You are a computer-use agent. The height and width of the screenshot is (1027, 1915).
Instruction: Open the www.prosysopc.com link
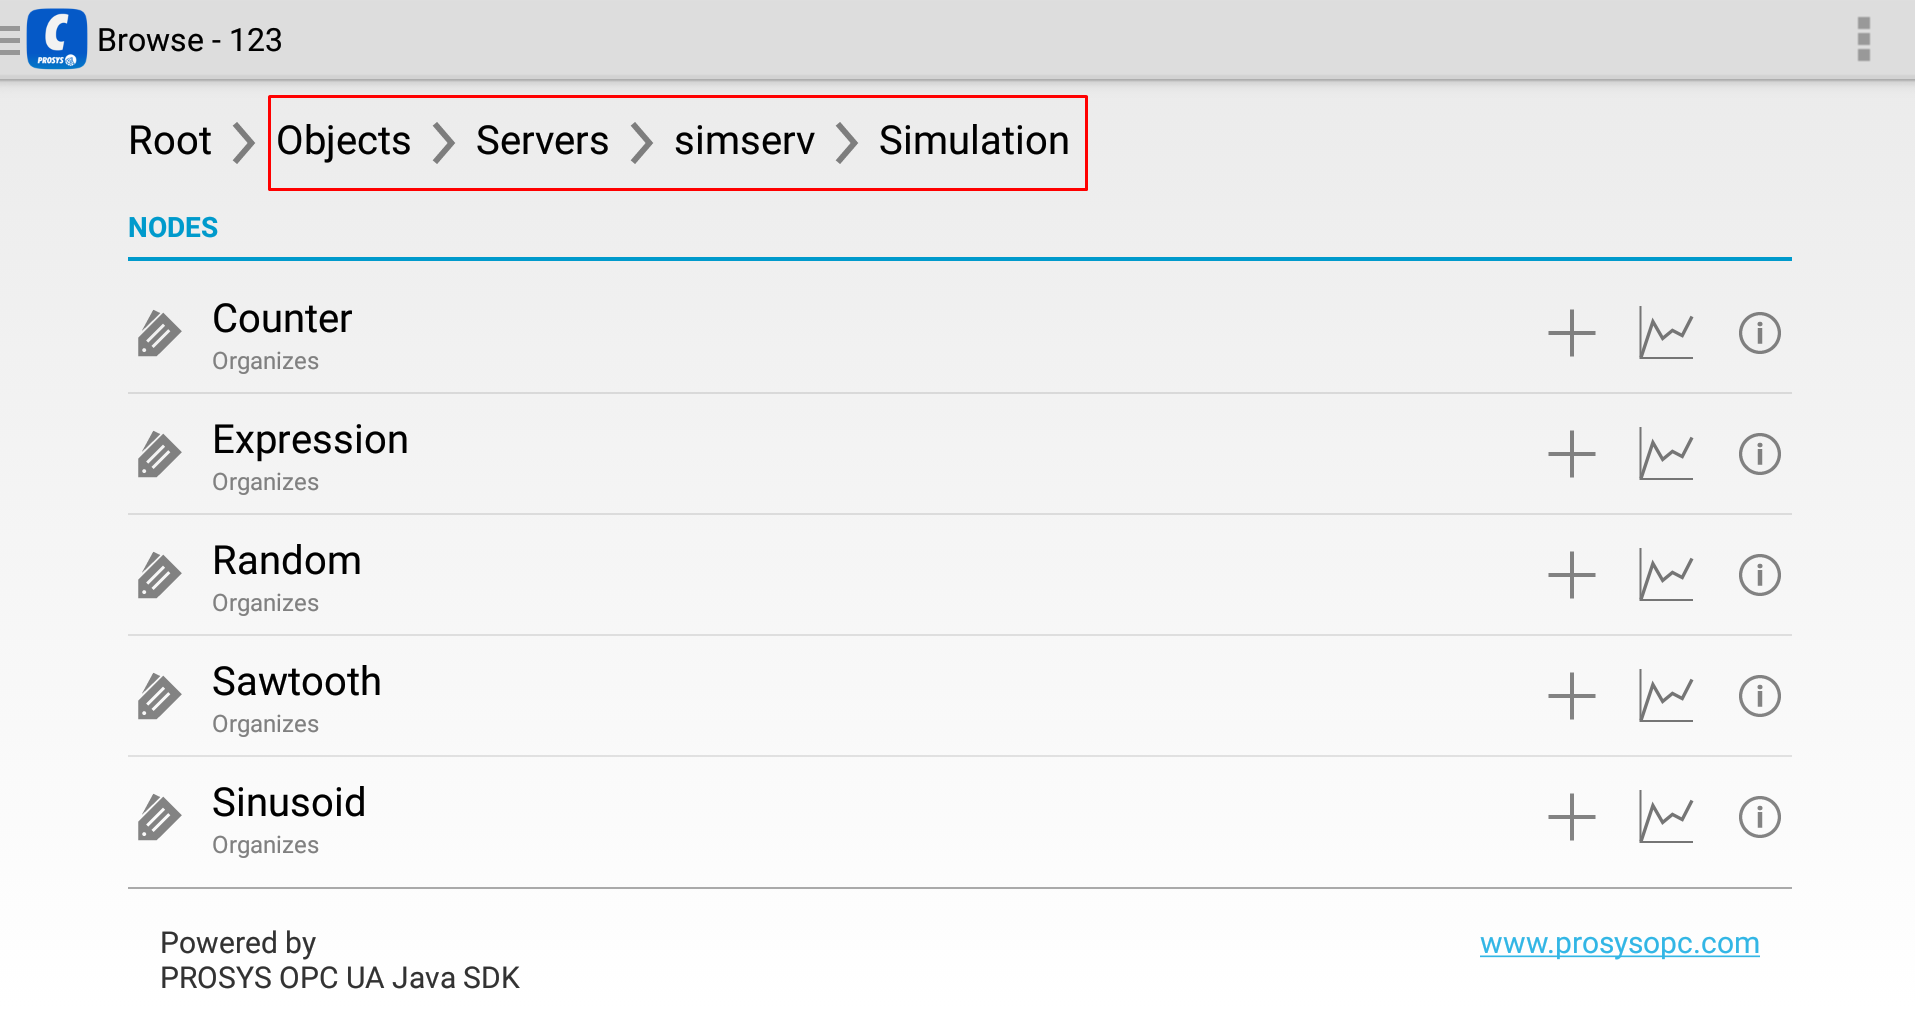1619,943
